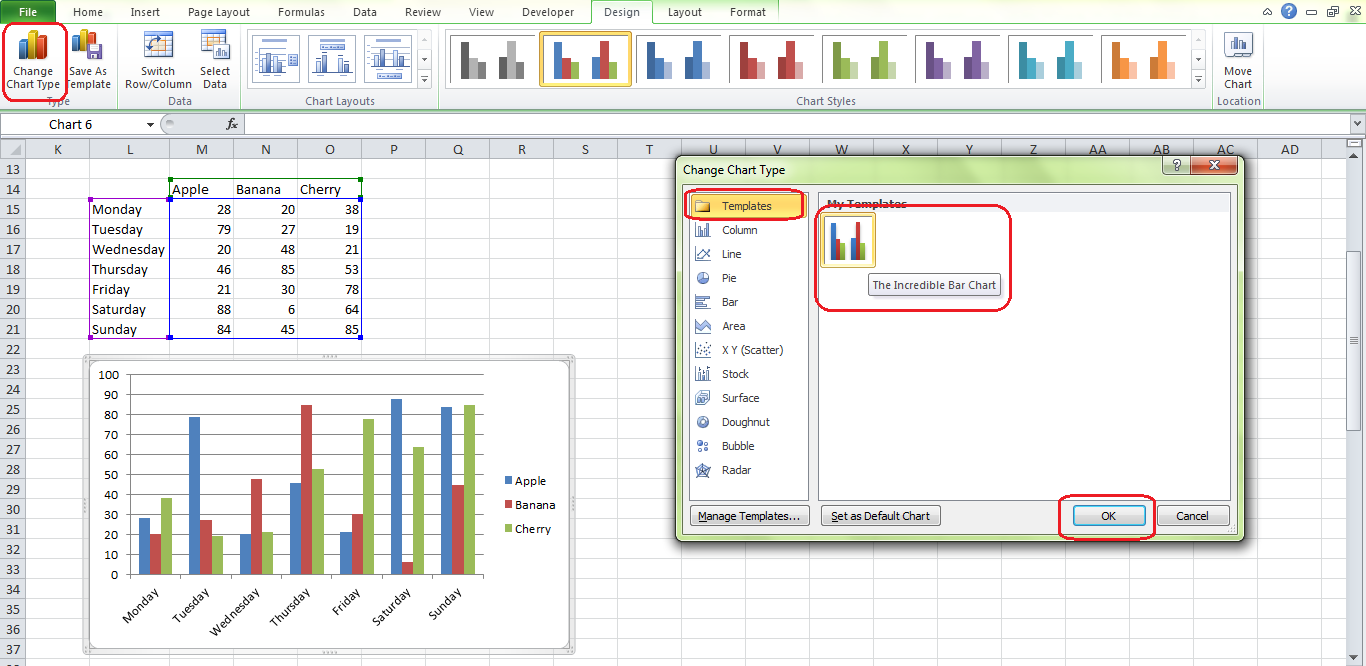Click Manage Templates button
Viewport: 1366px width, 666px height.
pyautogui.click(x=749, y=515)
